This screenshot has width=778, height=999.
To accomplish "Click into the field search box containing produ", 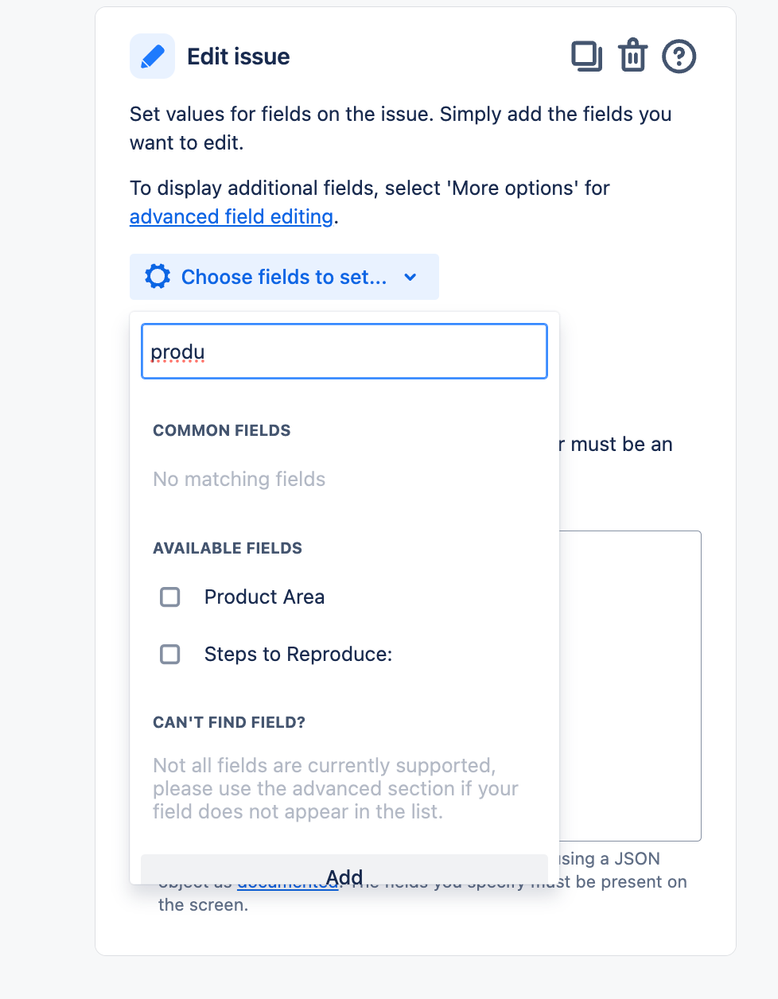I will point(344,351).
